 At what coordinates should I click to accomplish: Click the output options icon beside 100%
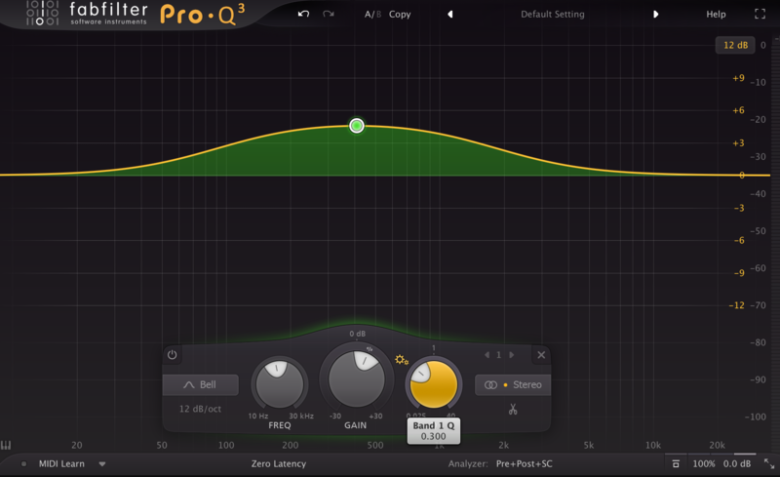coord(675,464)
